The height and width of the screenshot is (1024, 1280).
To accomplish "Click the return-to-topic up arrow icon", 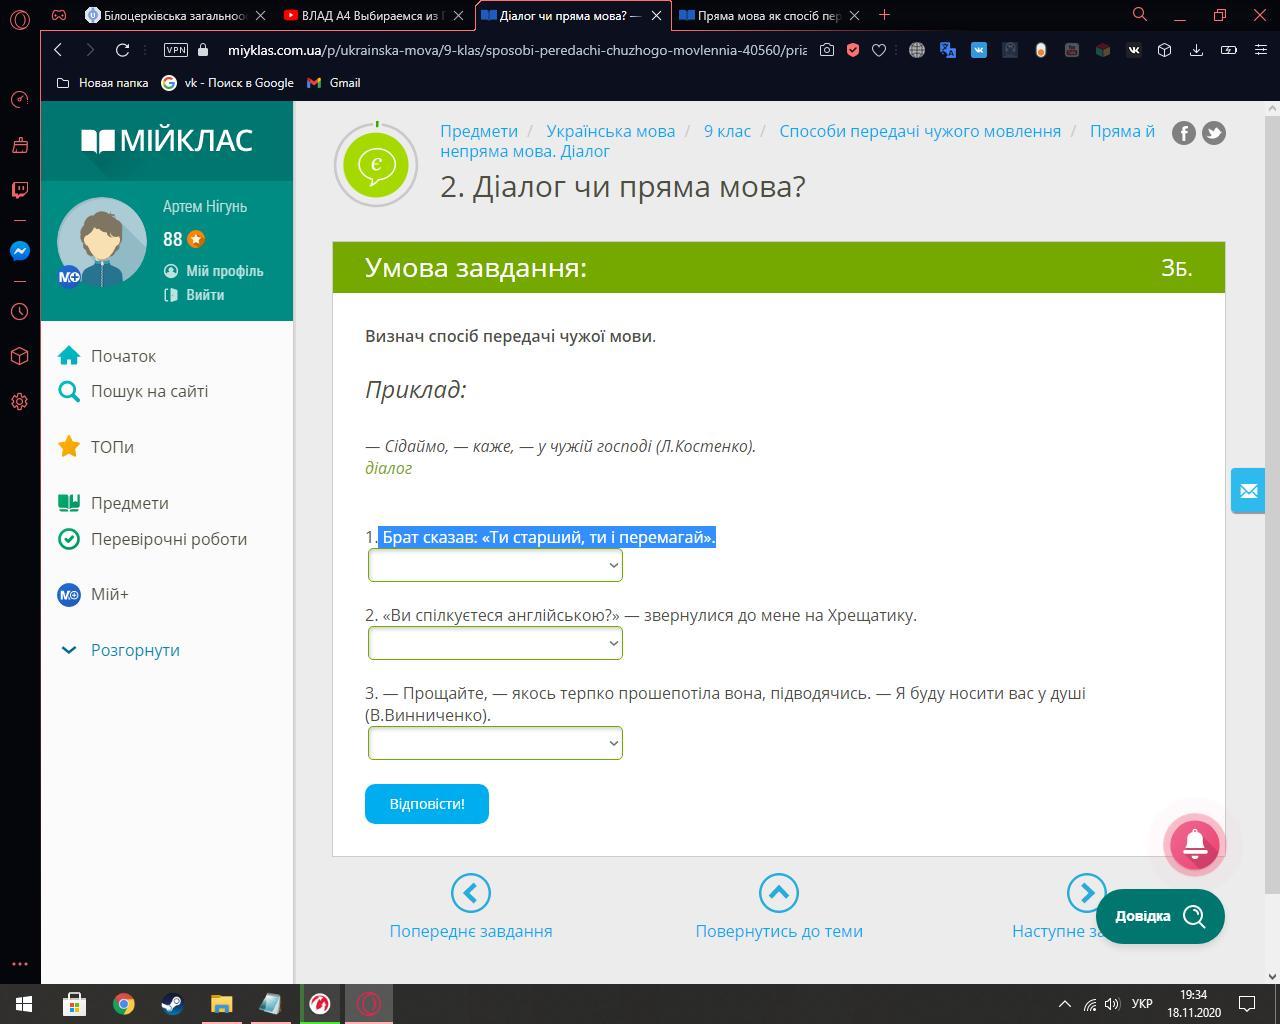I will click(x=778, y=893).
